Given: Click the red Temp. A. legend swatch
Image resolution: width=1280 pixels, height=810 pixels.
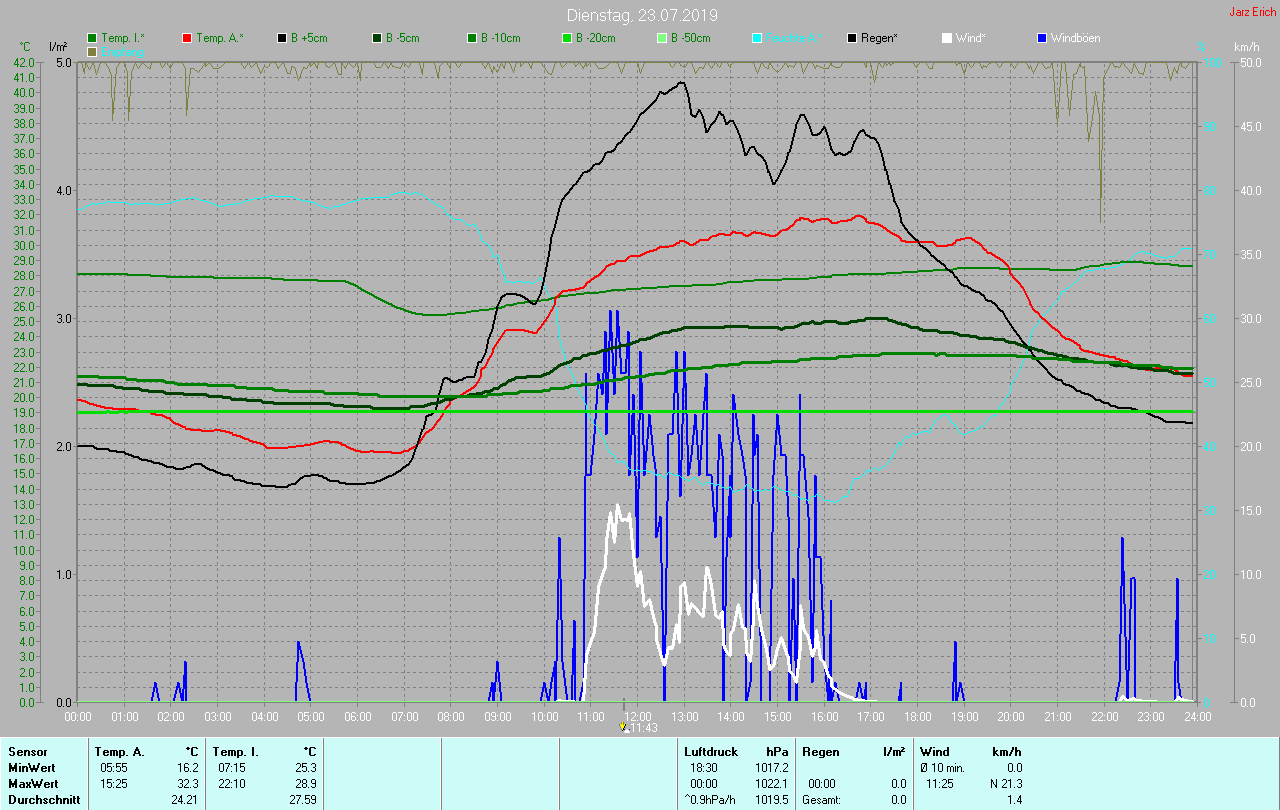Looking at the screenshot, I should tap(187, 38).
